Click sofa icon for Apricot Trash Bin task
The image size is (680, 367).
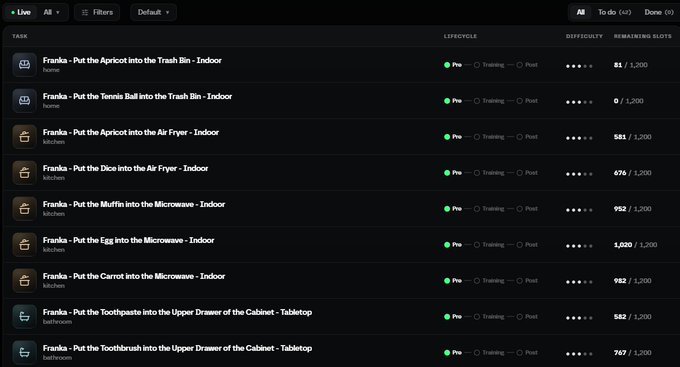point(24,65)
